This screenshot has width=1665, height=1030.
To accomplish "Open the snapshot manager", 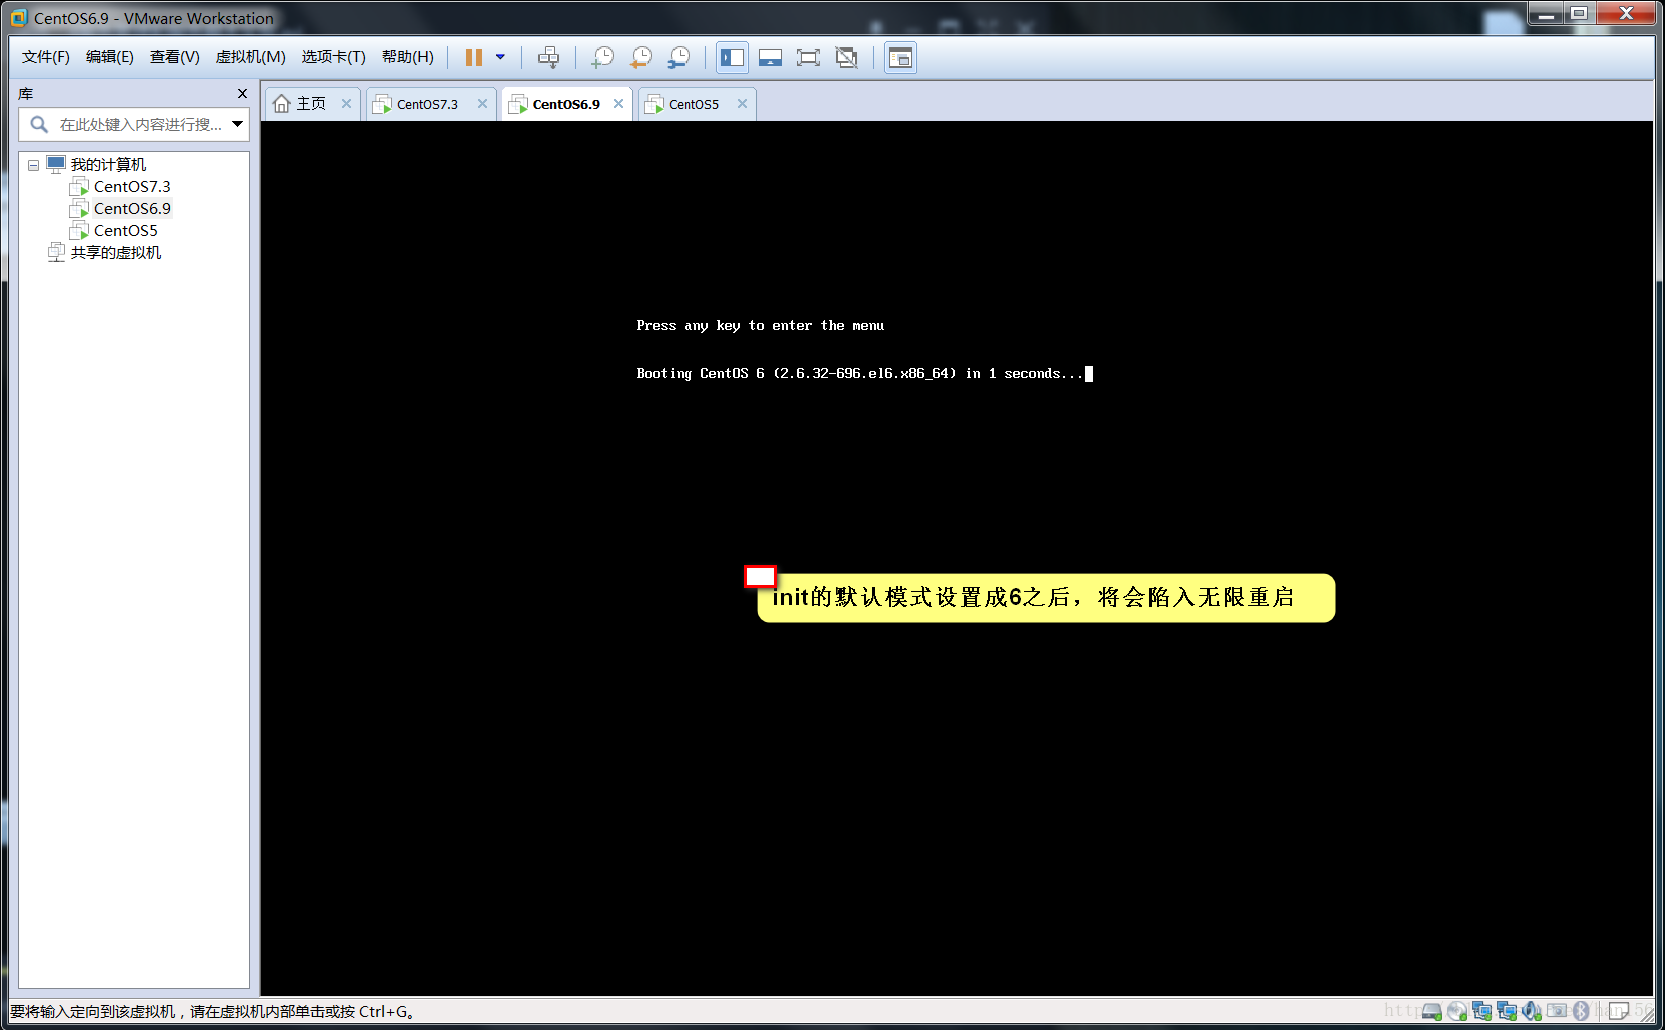I will pyautogui.click(x=678, y=57).
